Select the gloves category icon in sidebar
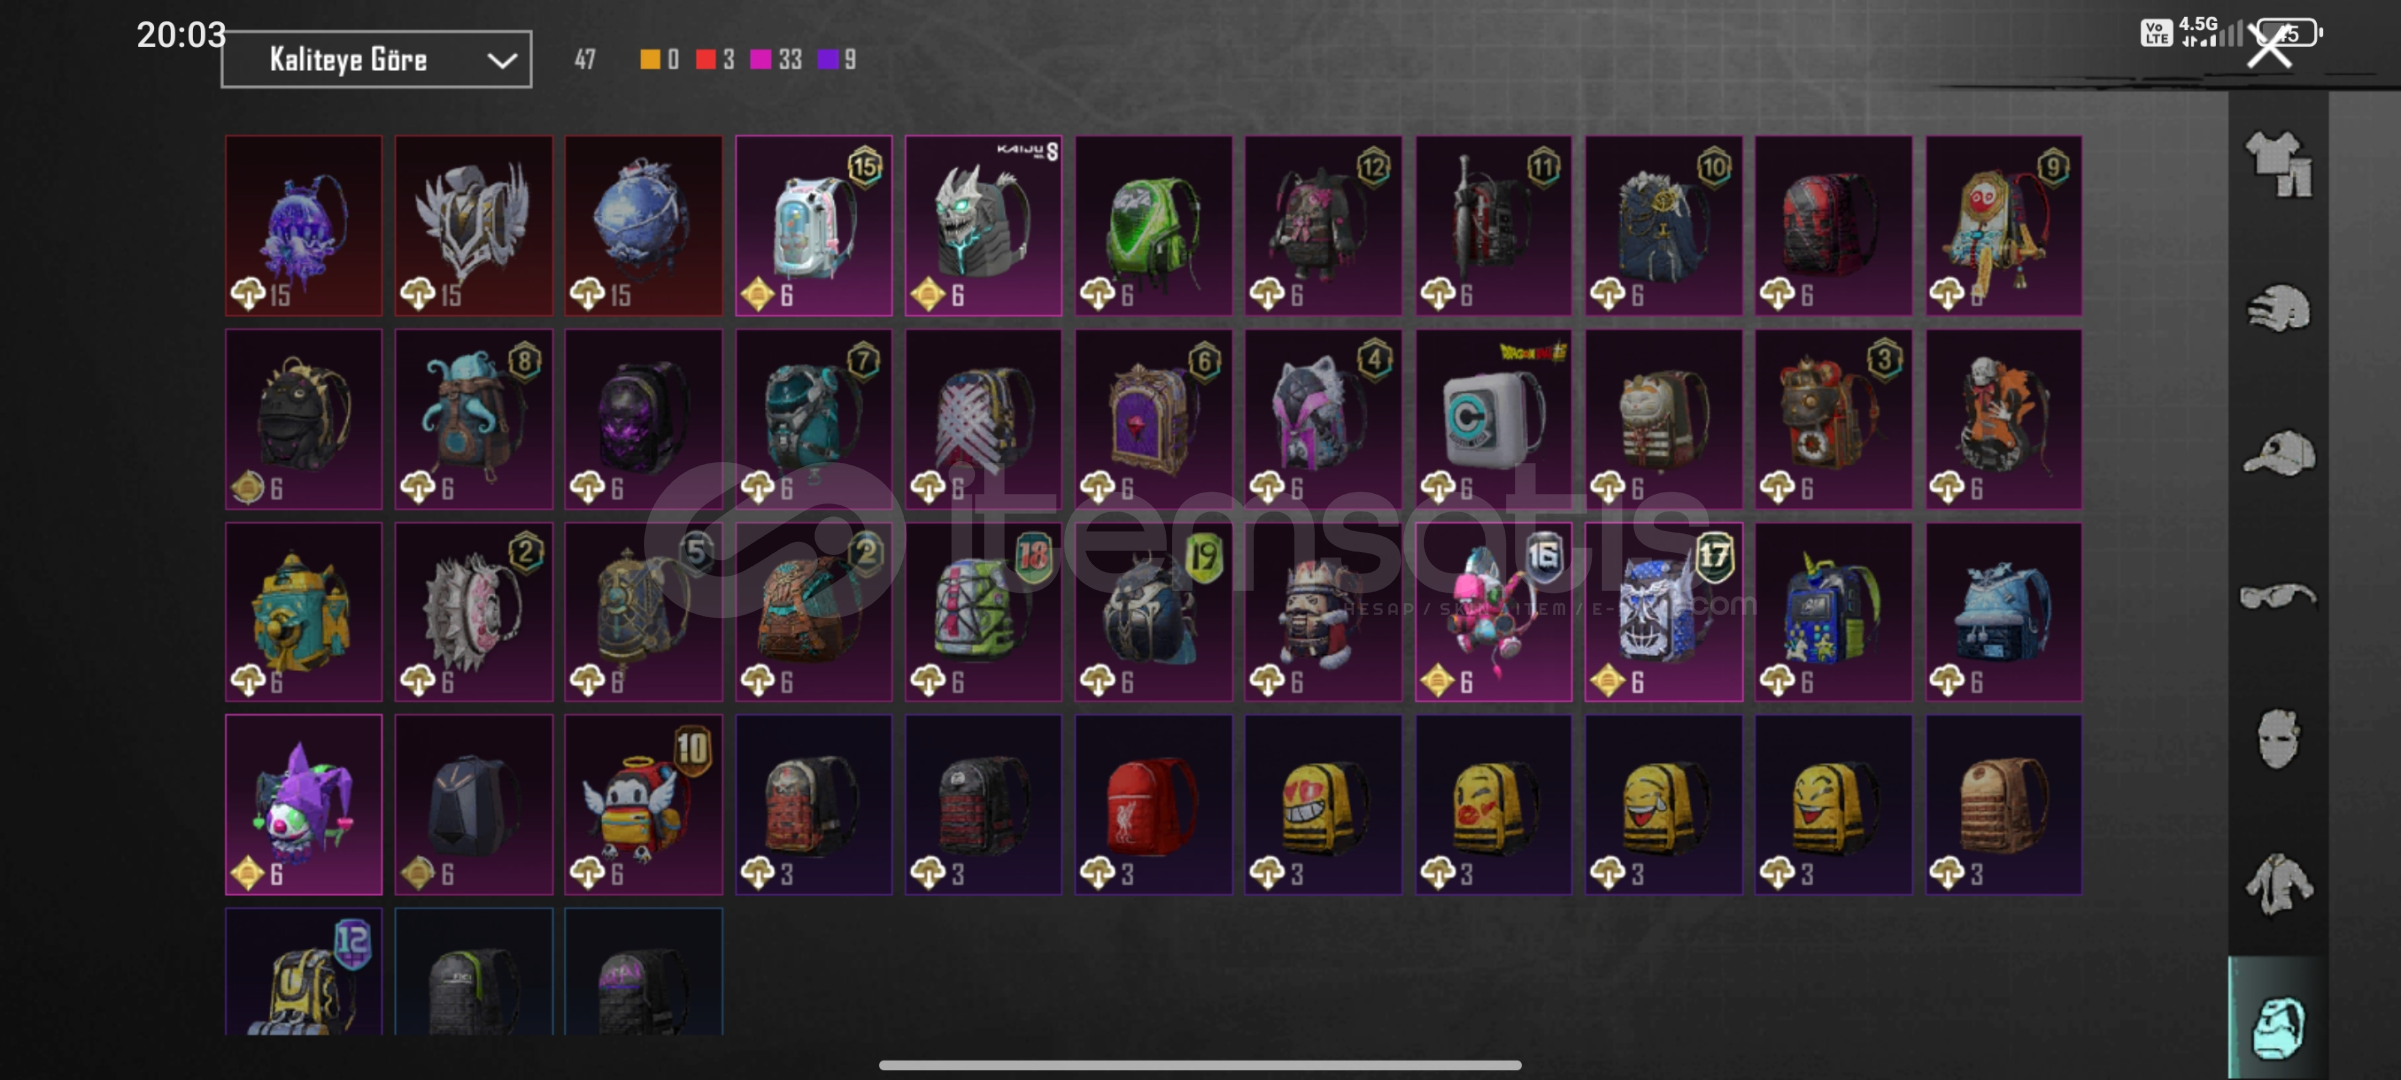This screenshot has height=1080, width=2401. (2279, 308)
